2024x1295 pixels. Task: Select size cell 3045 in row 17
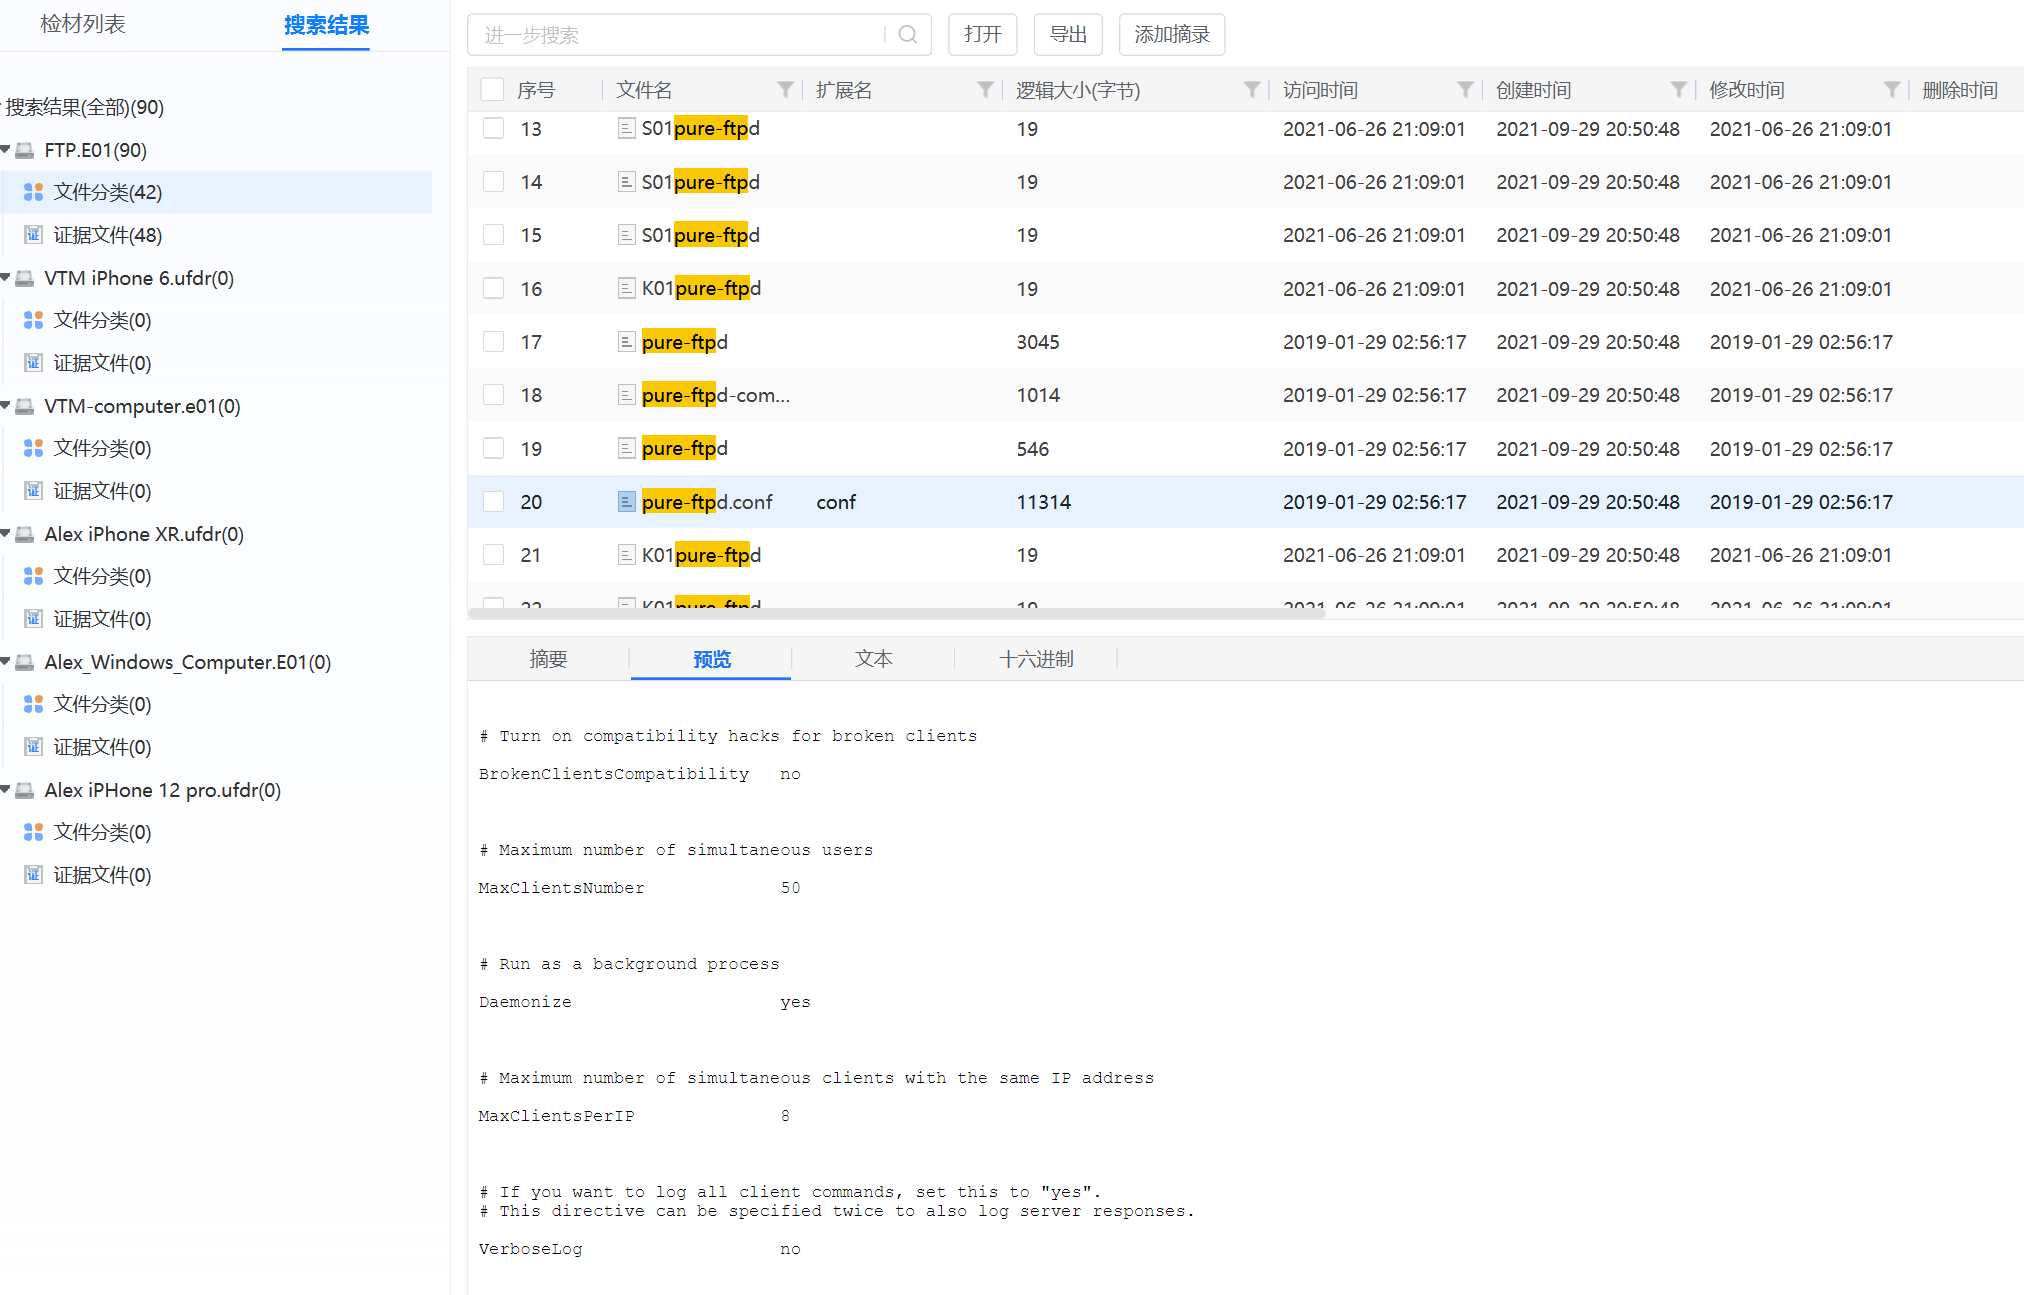(1038, 342)
